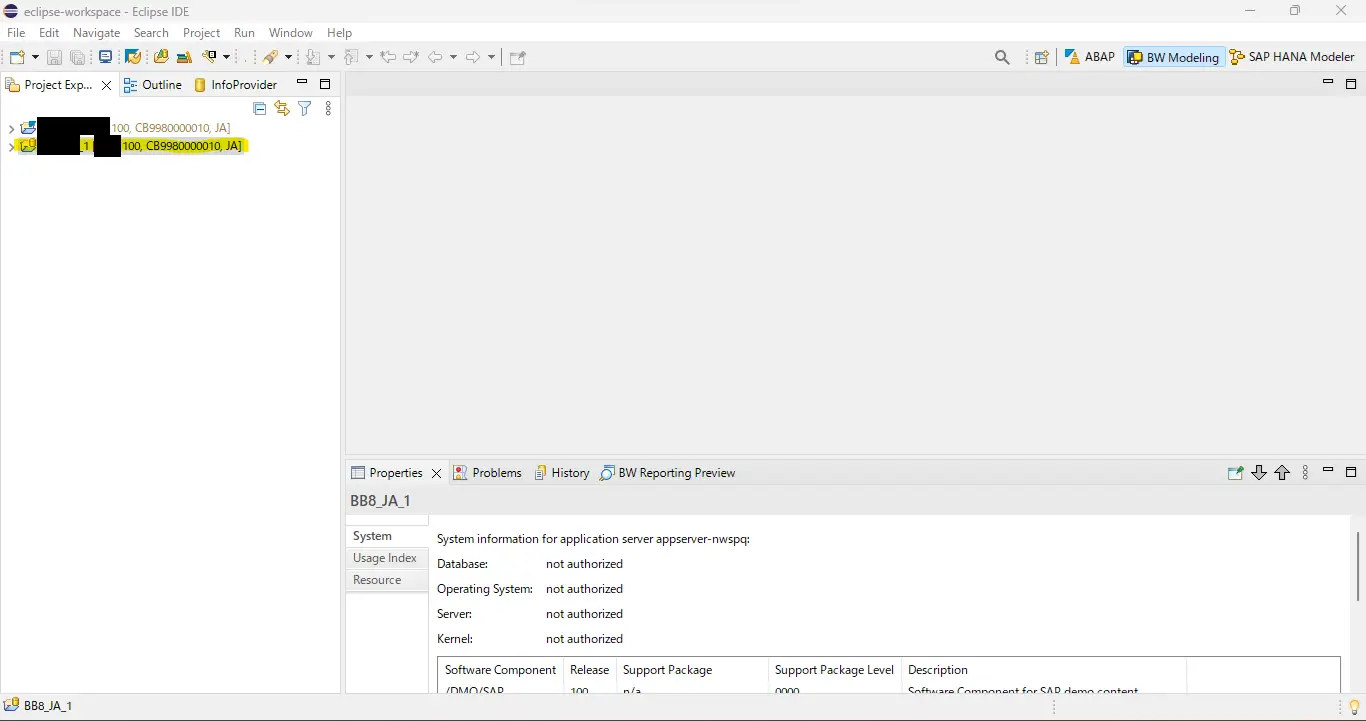Viewport: 1366px width, 721px height.
Task: Click the pen marker toolbar icon
Action: coord(271,57)
